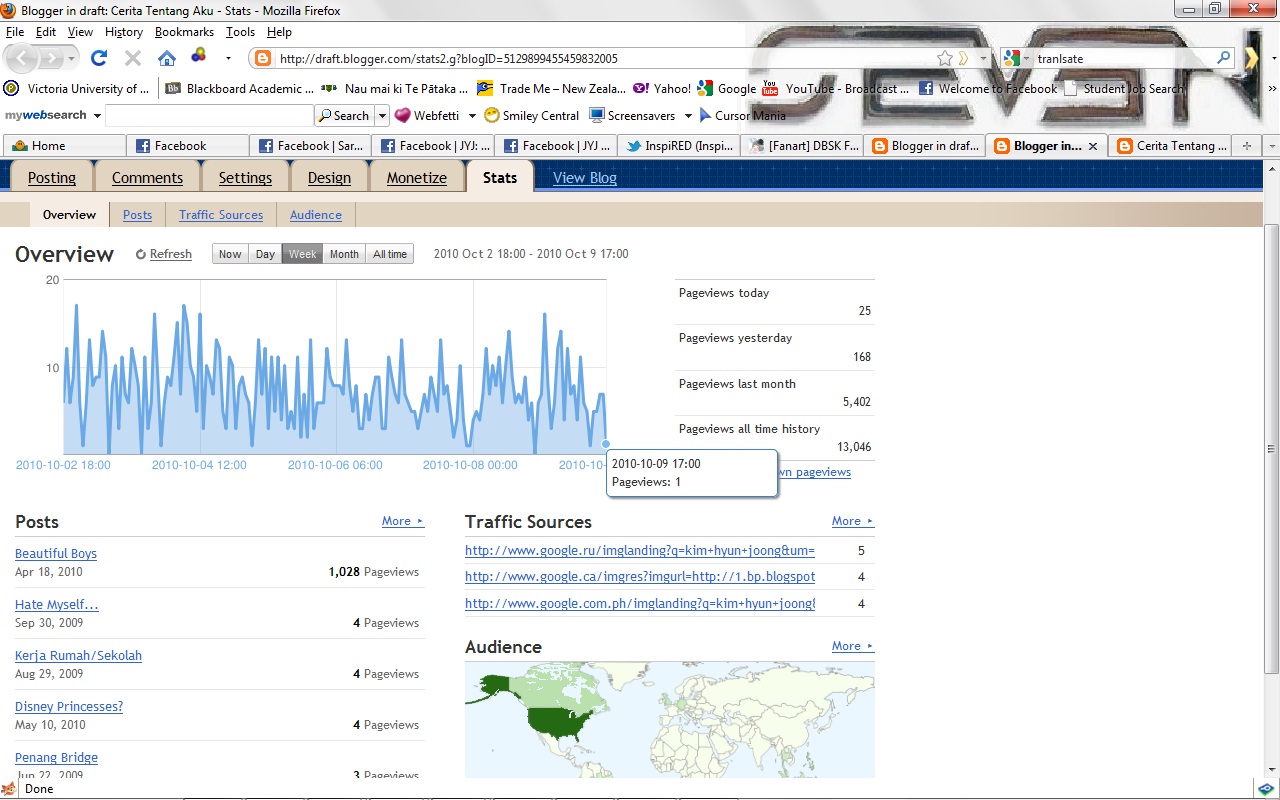Click the mywebsearch input field
The image size is (1280, 800).
pyautogui.click(x=209, y=116)
